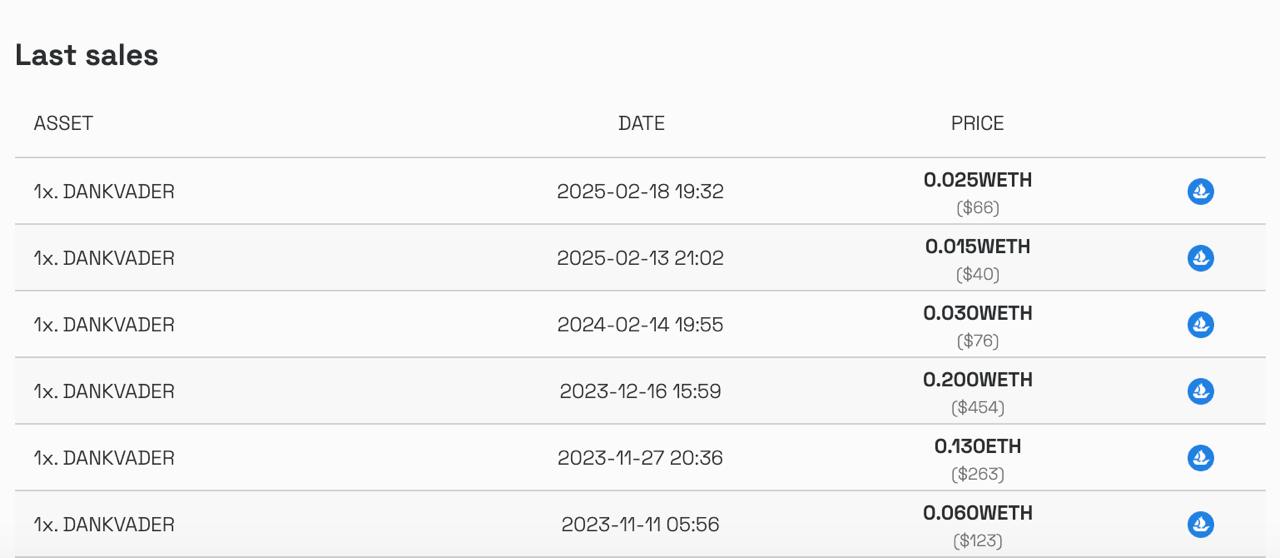Image resolution: width=1280 pixels, height=558 pixels.
Task: Click the DATE column header
Action: (x=641, y=123)
